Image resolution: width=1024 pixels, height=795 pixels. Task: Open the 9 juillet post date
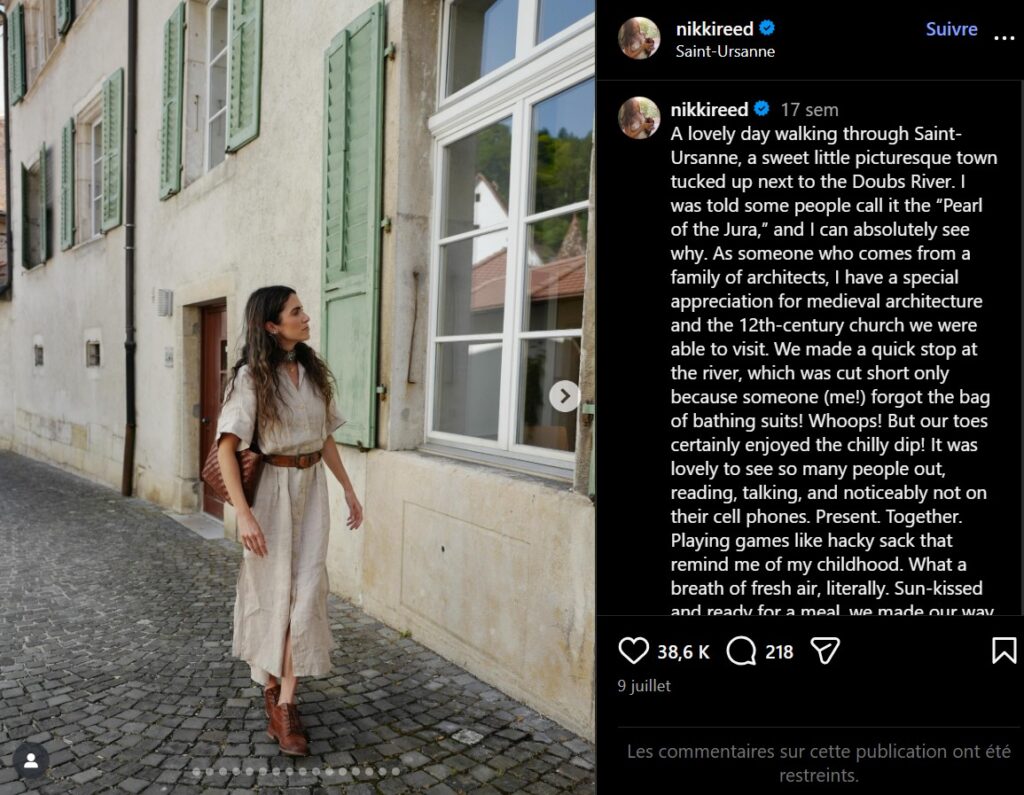tap(644, 686)
